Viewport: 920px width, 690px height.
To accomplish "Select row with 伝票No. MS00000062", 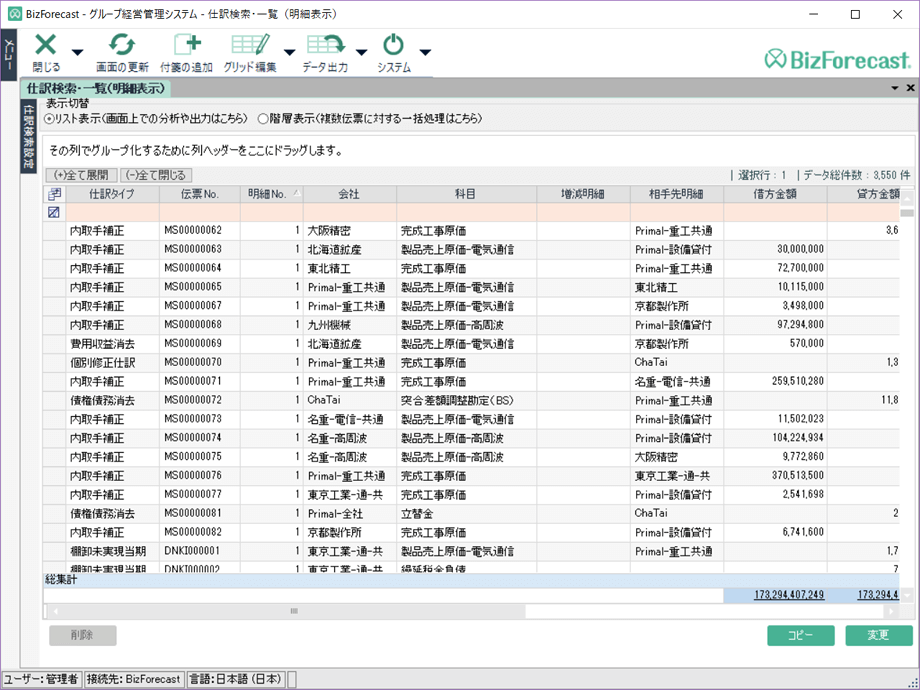I will pos(471,231).
